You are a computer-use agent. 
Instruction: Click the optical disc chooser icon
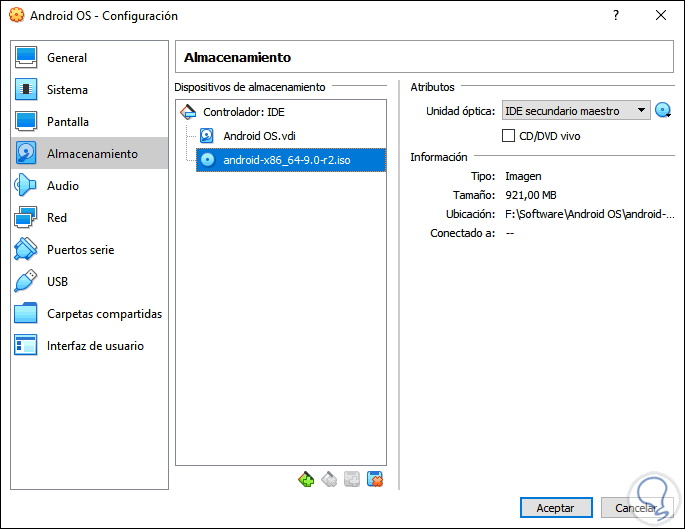(662, 111)
